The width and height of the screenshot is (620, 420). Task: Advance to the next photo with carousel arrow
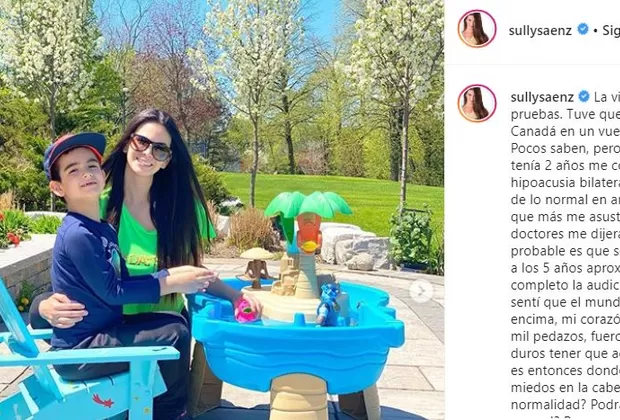(x=421, y=291)
